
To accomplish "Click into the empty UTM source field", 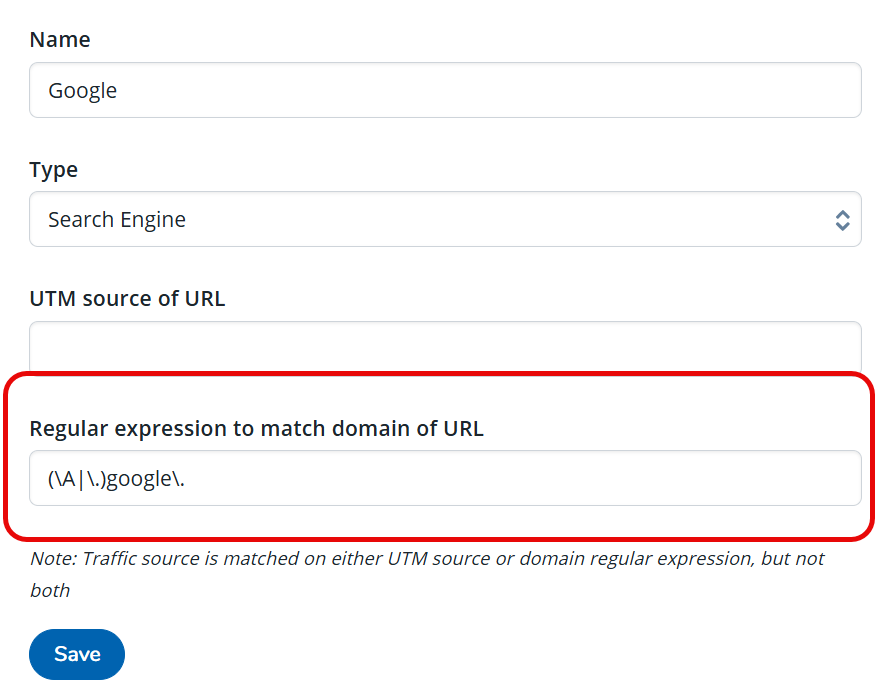I will pyautogui.click(x=445, y=348).
